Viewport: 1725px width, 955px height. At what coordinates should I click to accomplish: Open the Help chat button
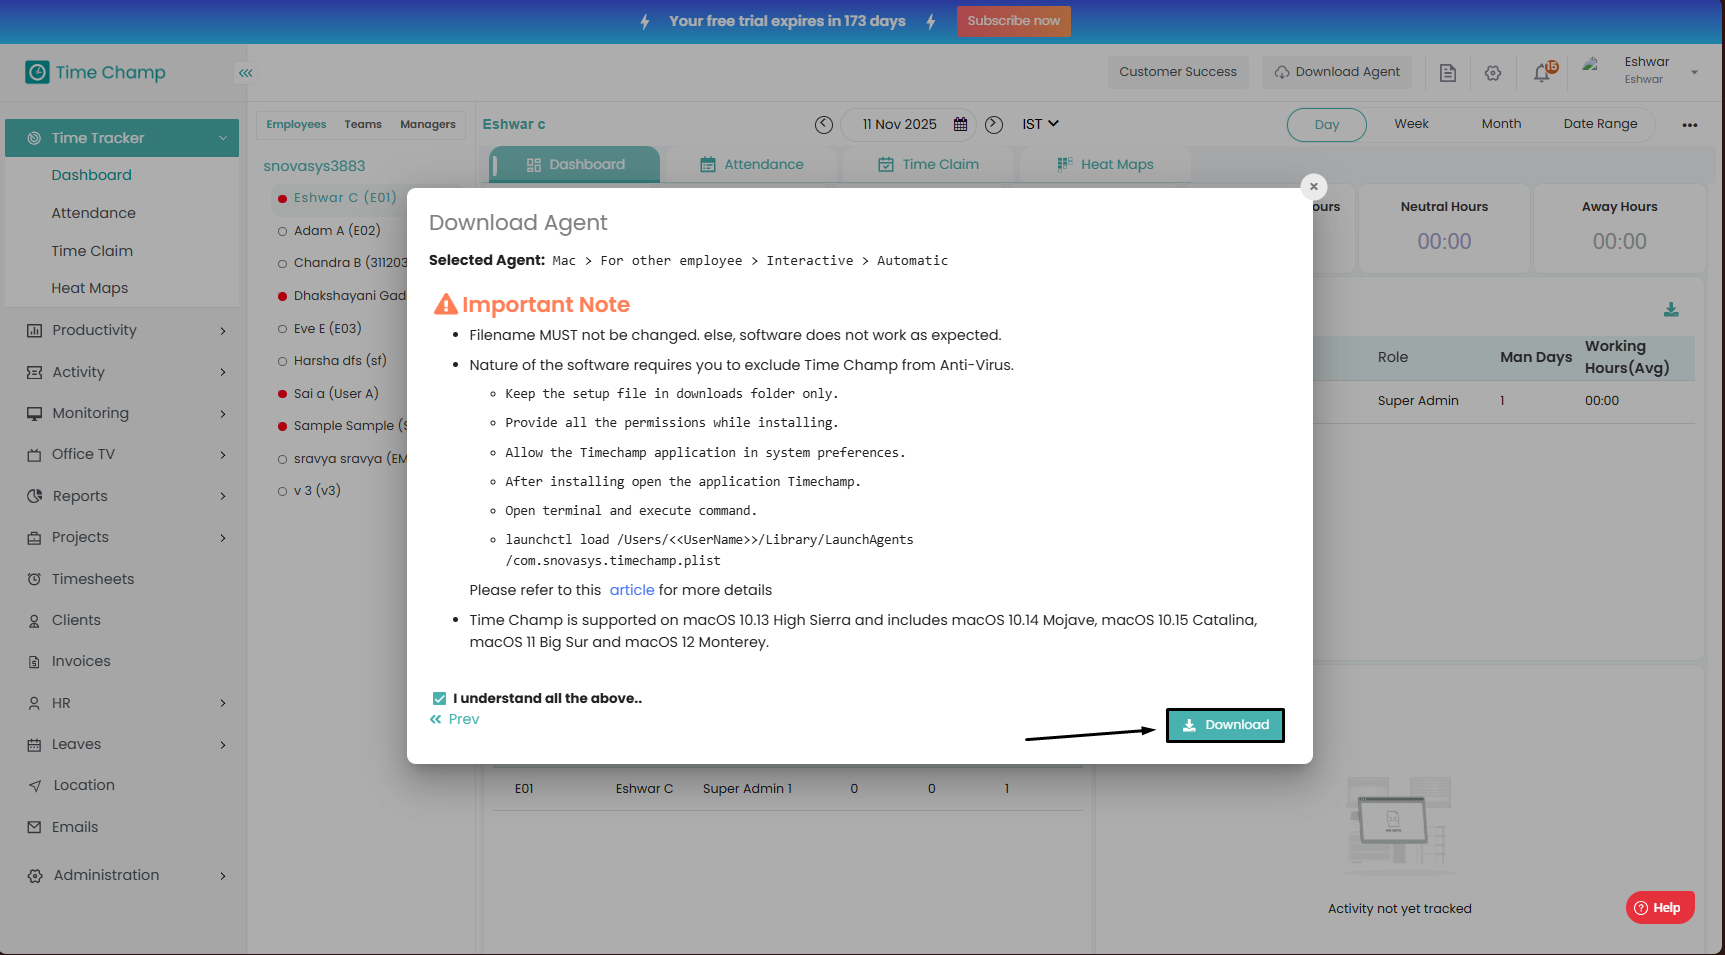click(x=1660, y=908)
